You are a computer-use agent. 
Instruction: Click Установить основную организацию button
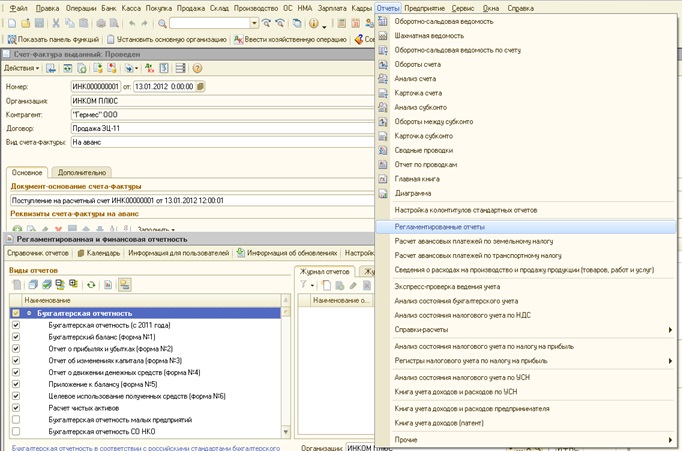tap(167, 40)
